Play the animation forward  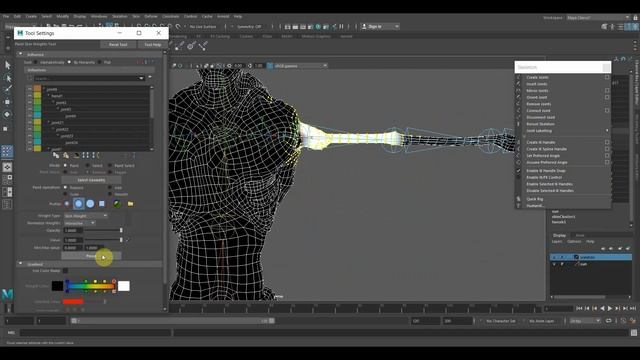[610, 309]
